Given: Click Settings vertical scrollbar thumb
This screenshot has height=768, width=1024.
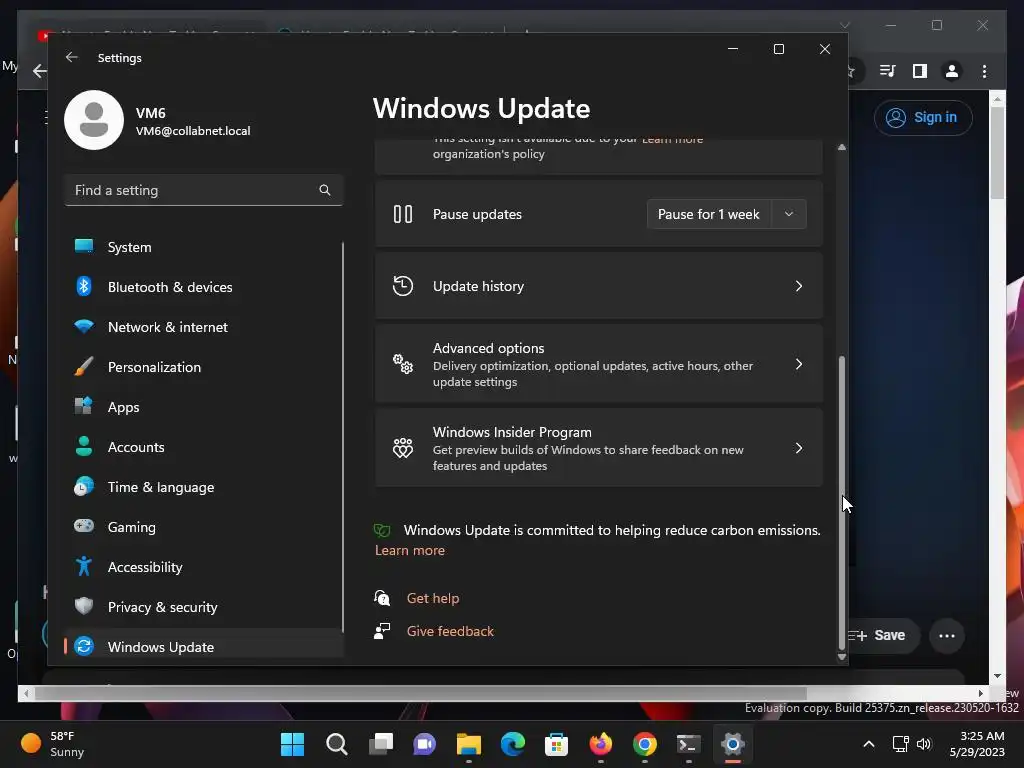Looking at the screenshot, I should click(x=842, y=503).
